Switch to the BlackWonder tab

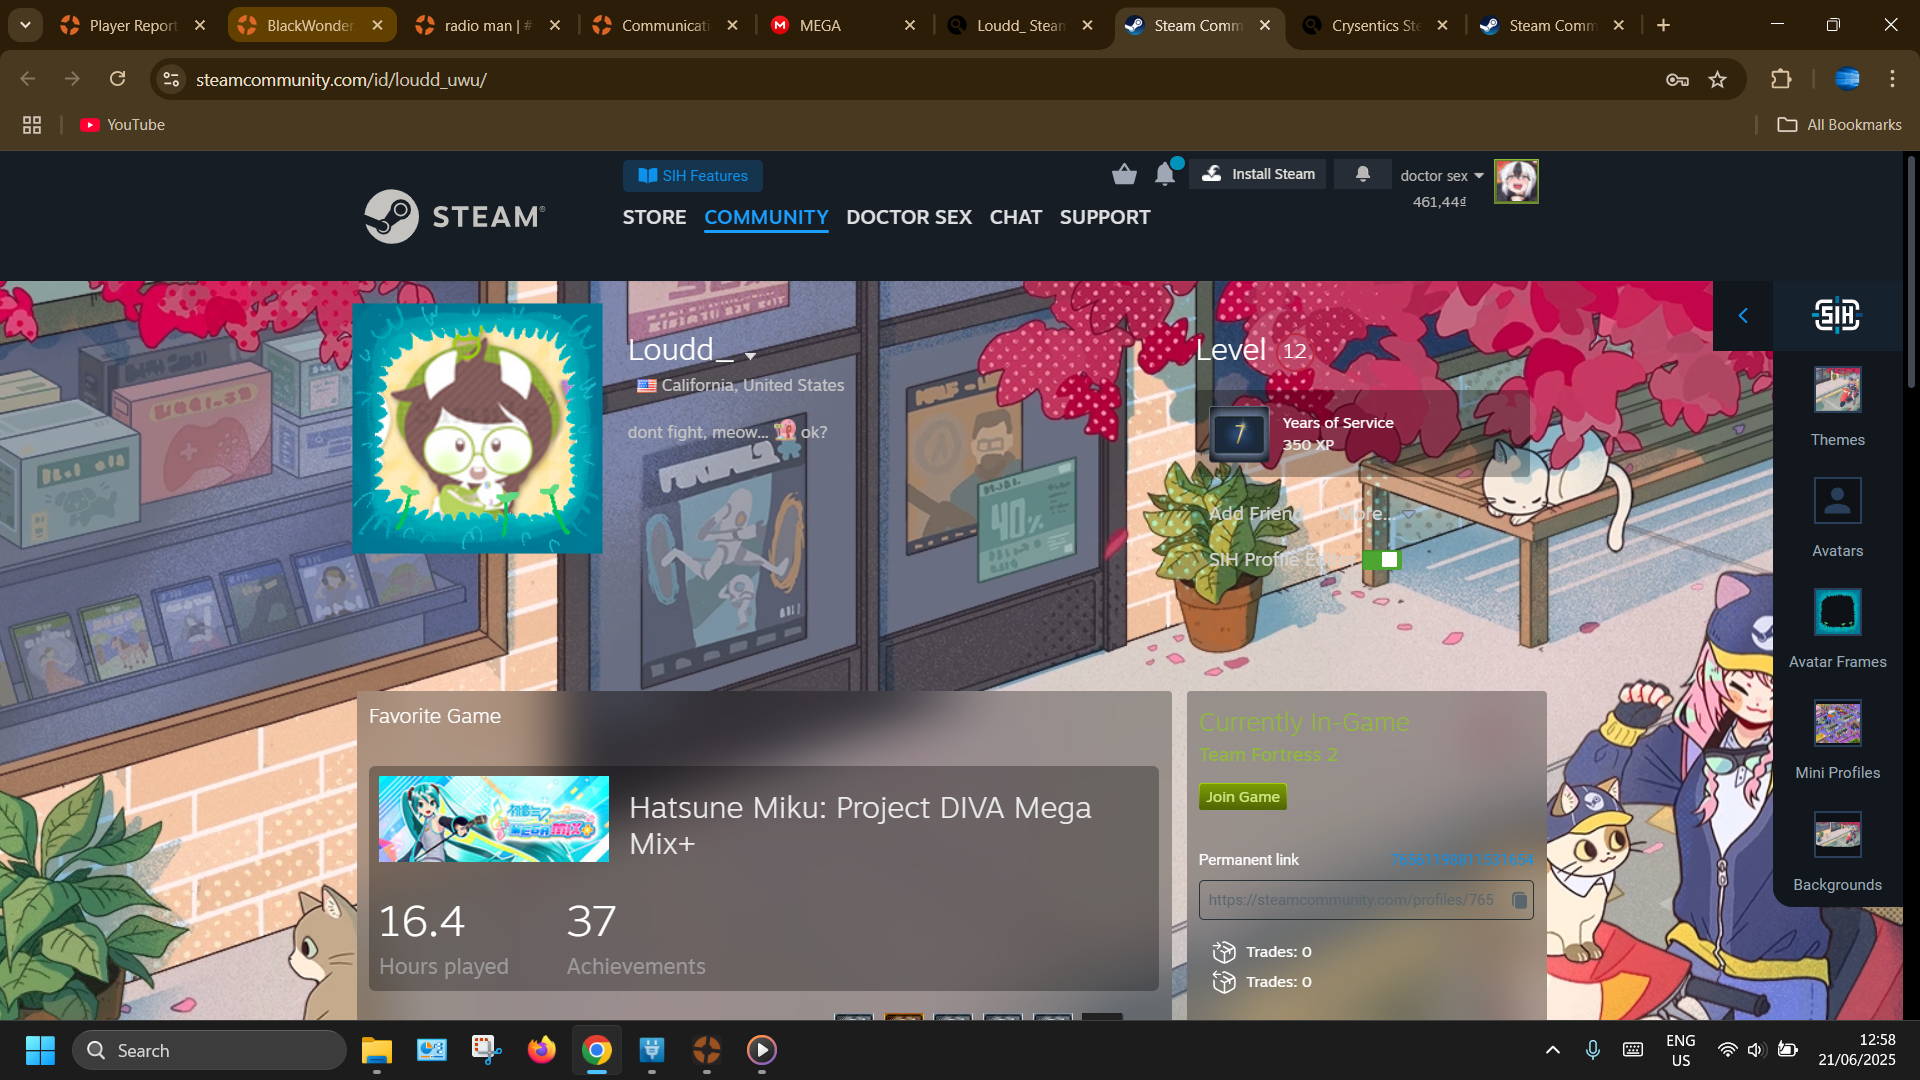pos(310,25)
